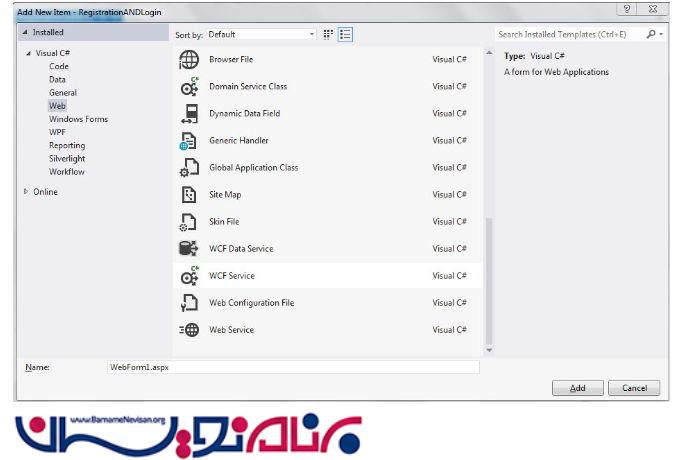Select the Web Configuration File icon

189,303
